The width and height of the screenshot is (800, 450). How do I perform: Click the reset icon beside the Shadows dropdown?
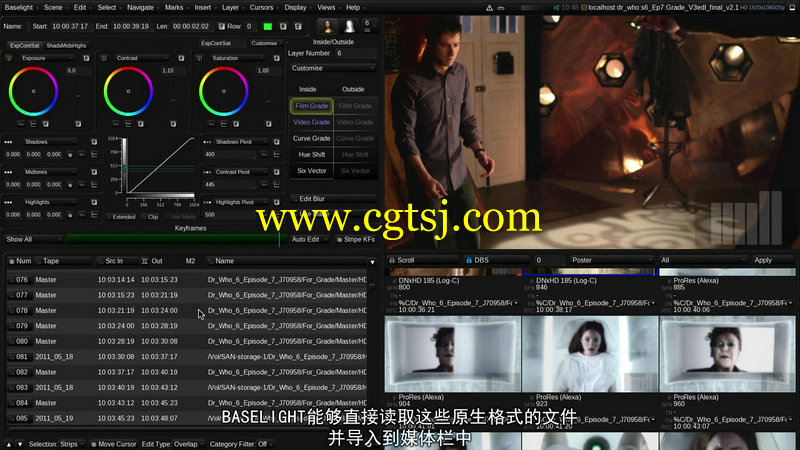coord(94,142)
